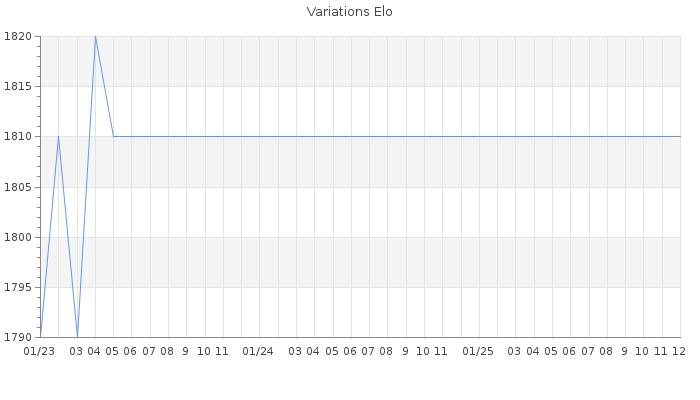Click the dip to 1790 between peaks
Image resolution: width=700 pixels, height=400 pixels.
pyautogui.click(x=77, y=336)
